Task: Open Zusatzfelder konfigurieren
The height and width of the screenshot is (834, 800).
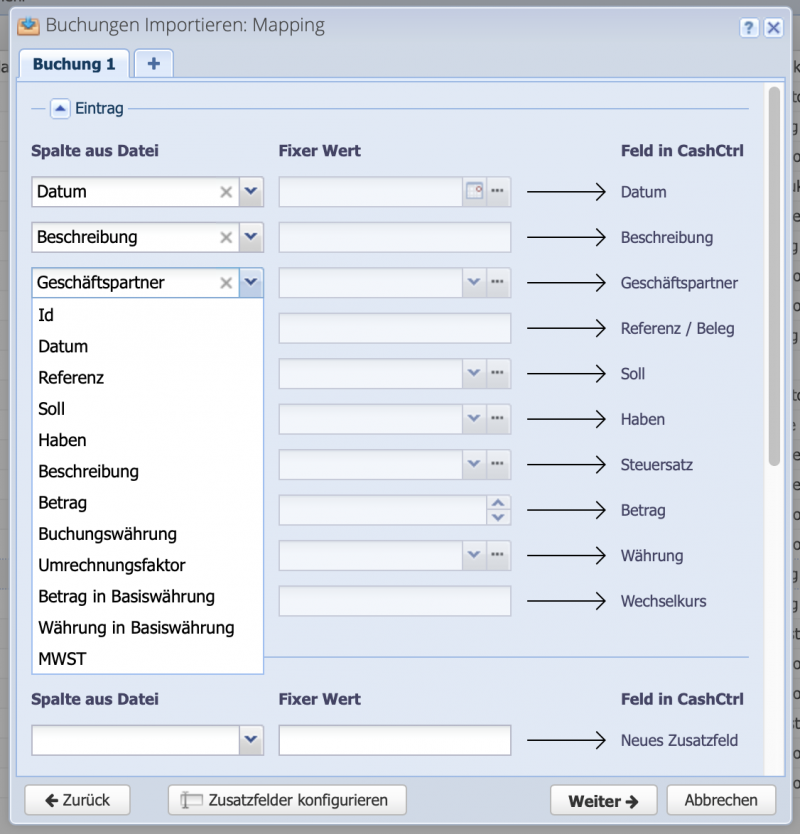Action: (x=286, y=800)
